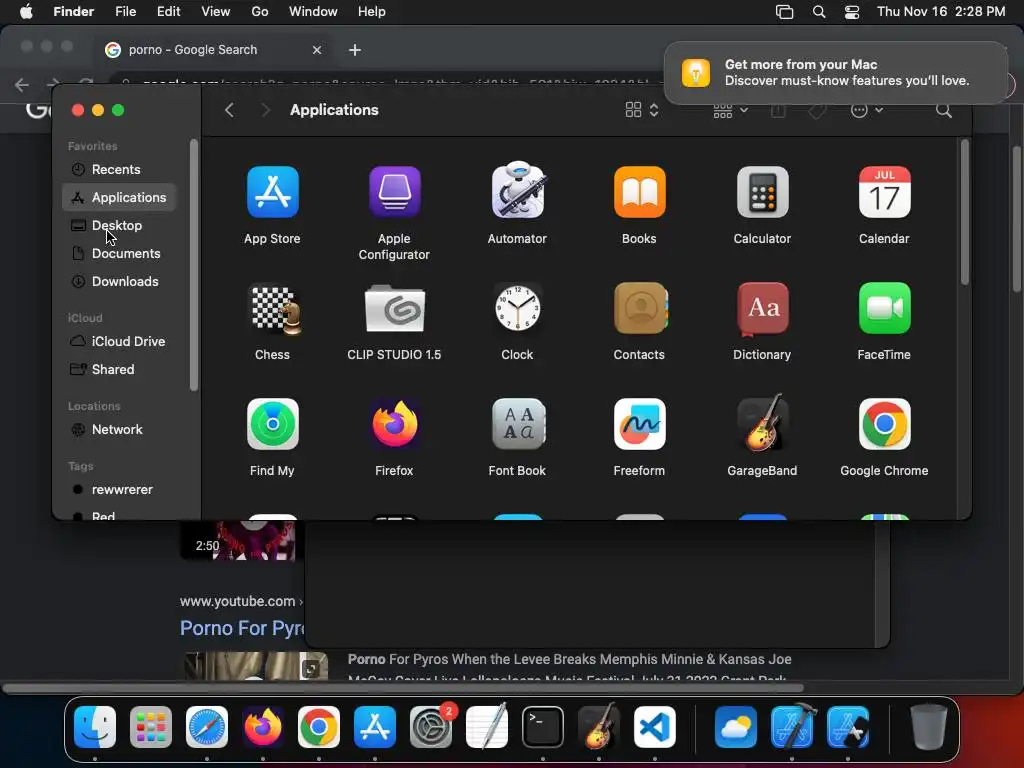Select Shared in Finder sidebar
The image size is (1024, 768).
coord(119,370)
